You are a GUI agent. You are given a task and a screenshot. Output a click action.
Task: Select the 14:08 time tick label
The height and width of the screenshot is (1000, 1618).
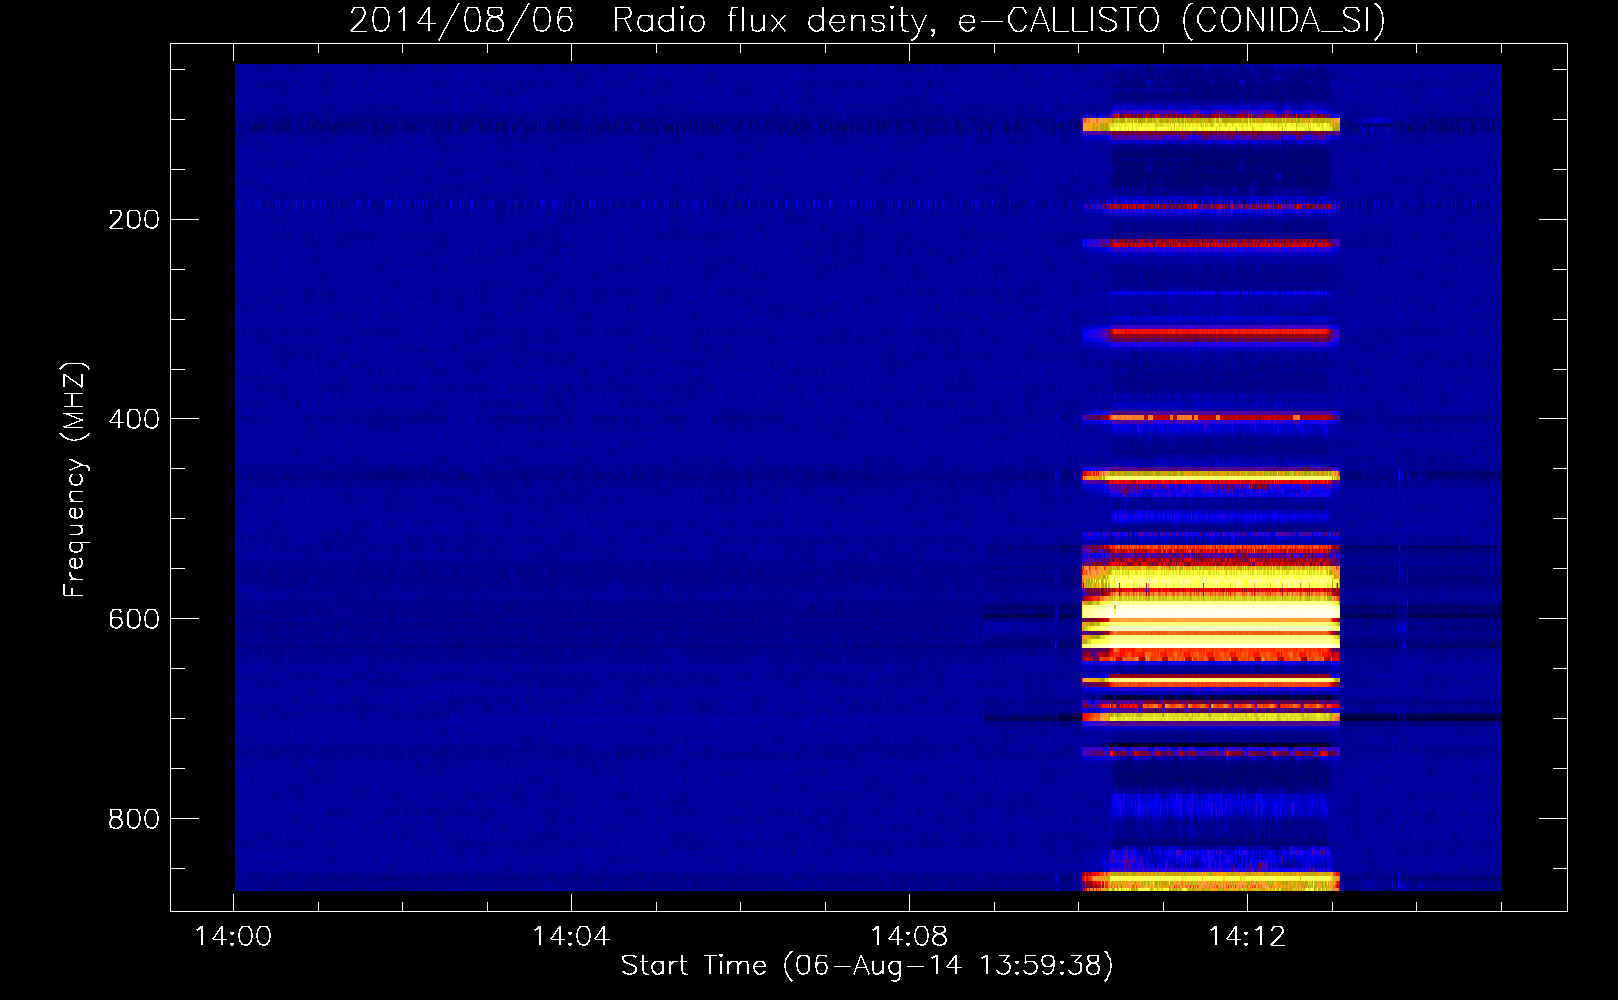tap(909, 937)
